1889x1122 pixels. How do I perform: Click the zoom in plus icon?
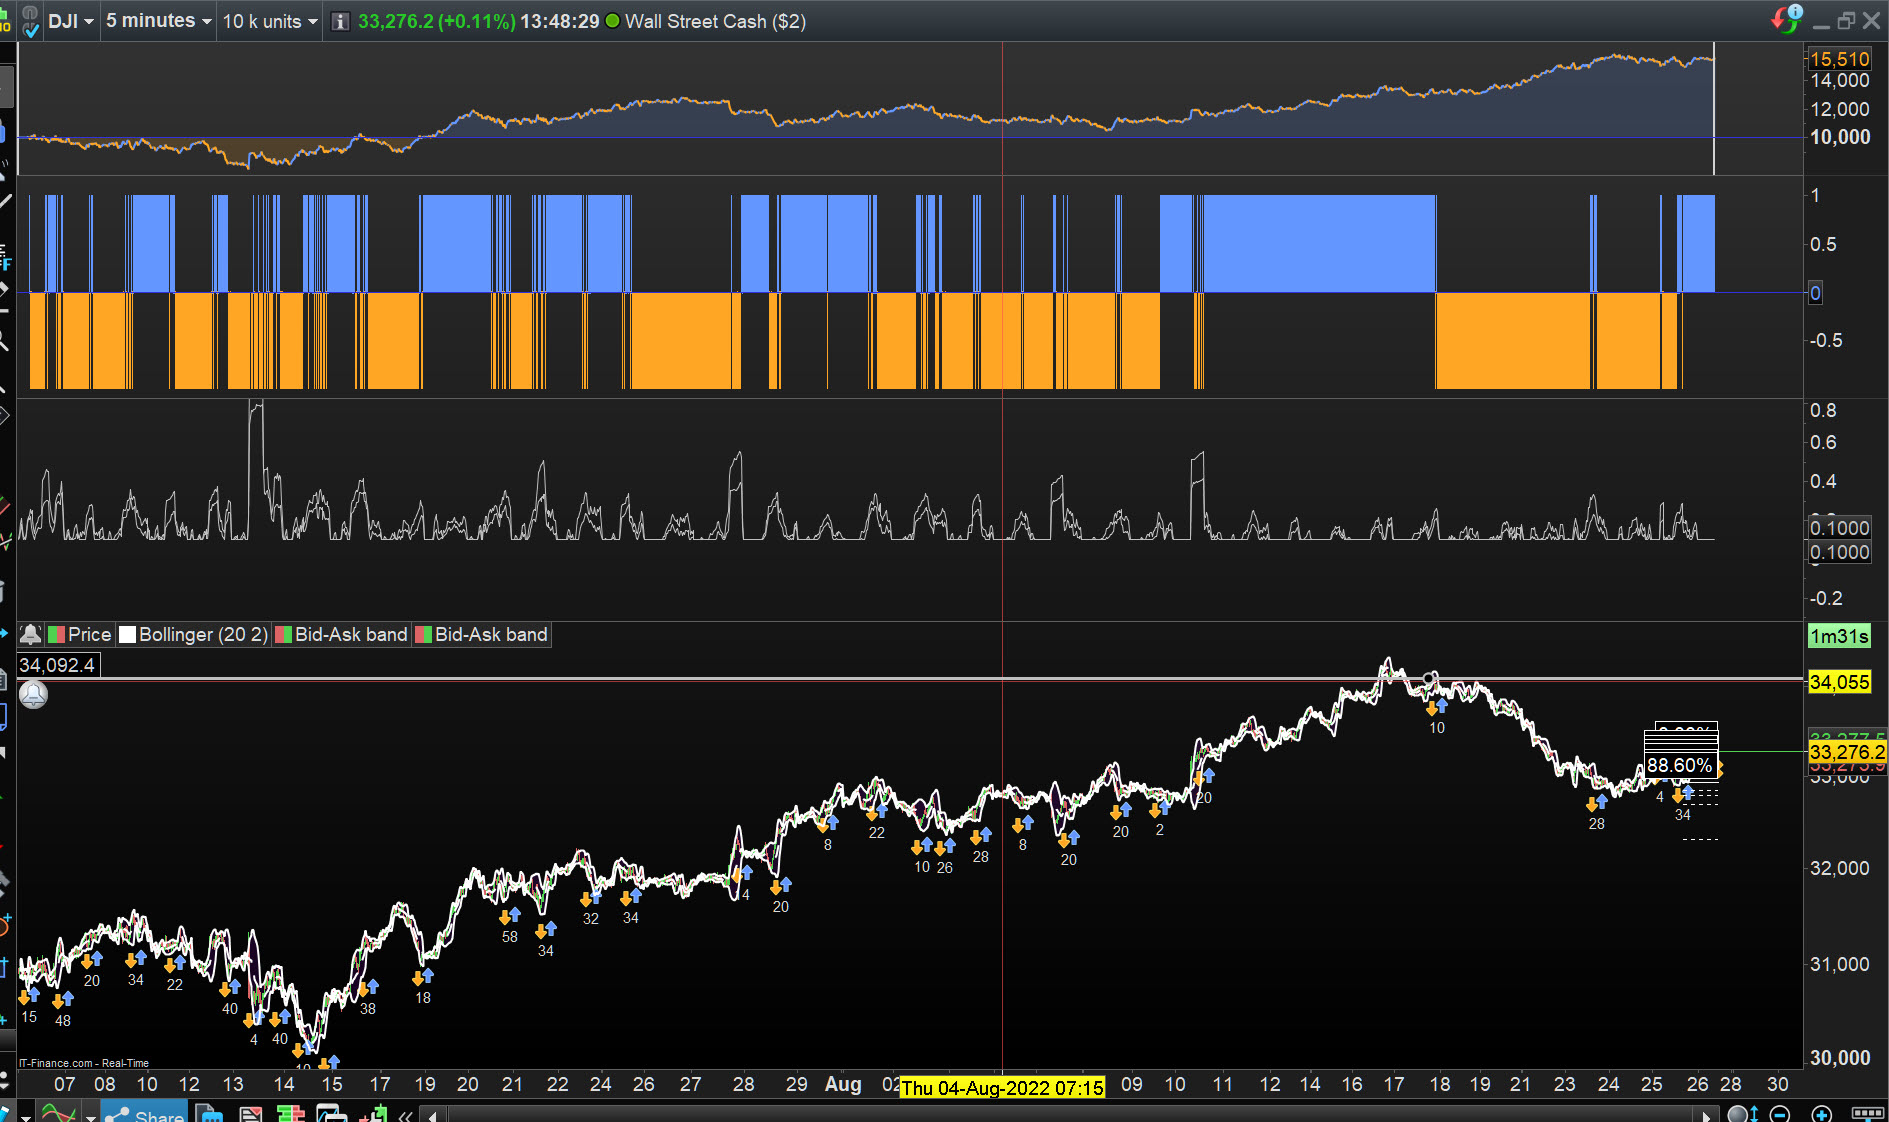point(1821,1114)
